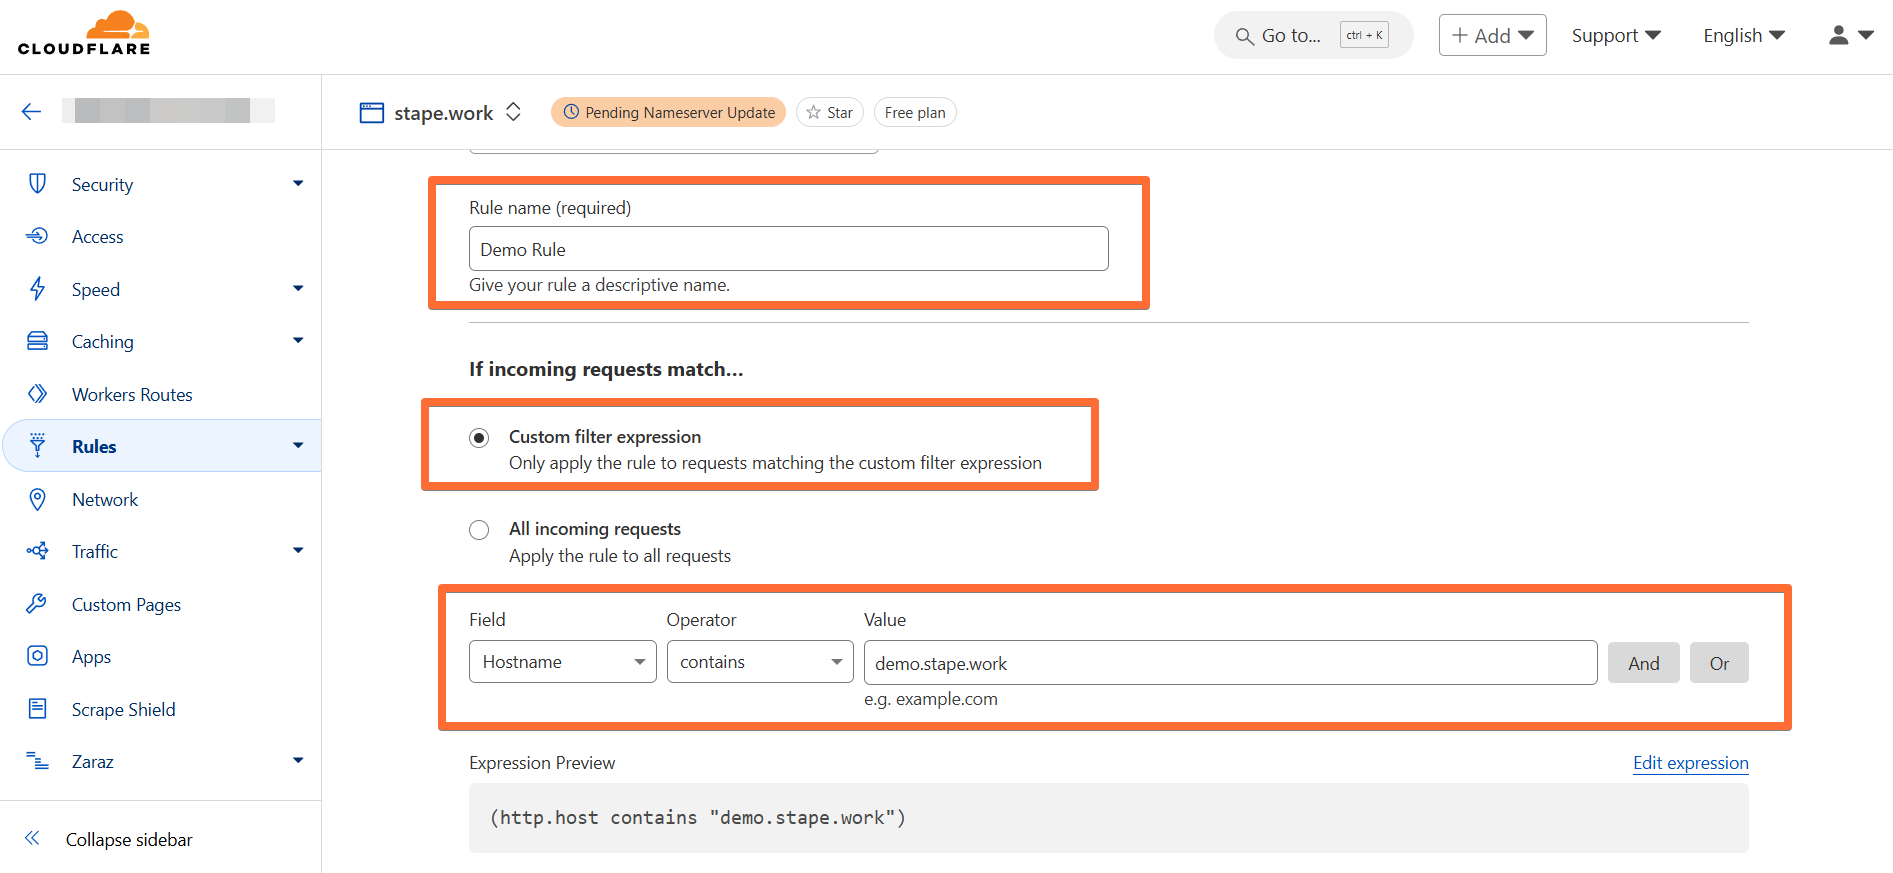Click the Scrape Shield document icon
The width and height of the screenshot is (1893, 873).
37,709
